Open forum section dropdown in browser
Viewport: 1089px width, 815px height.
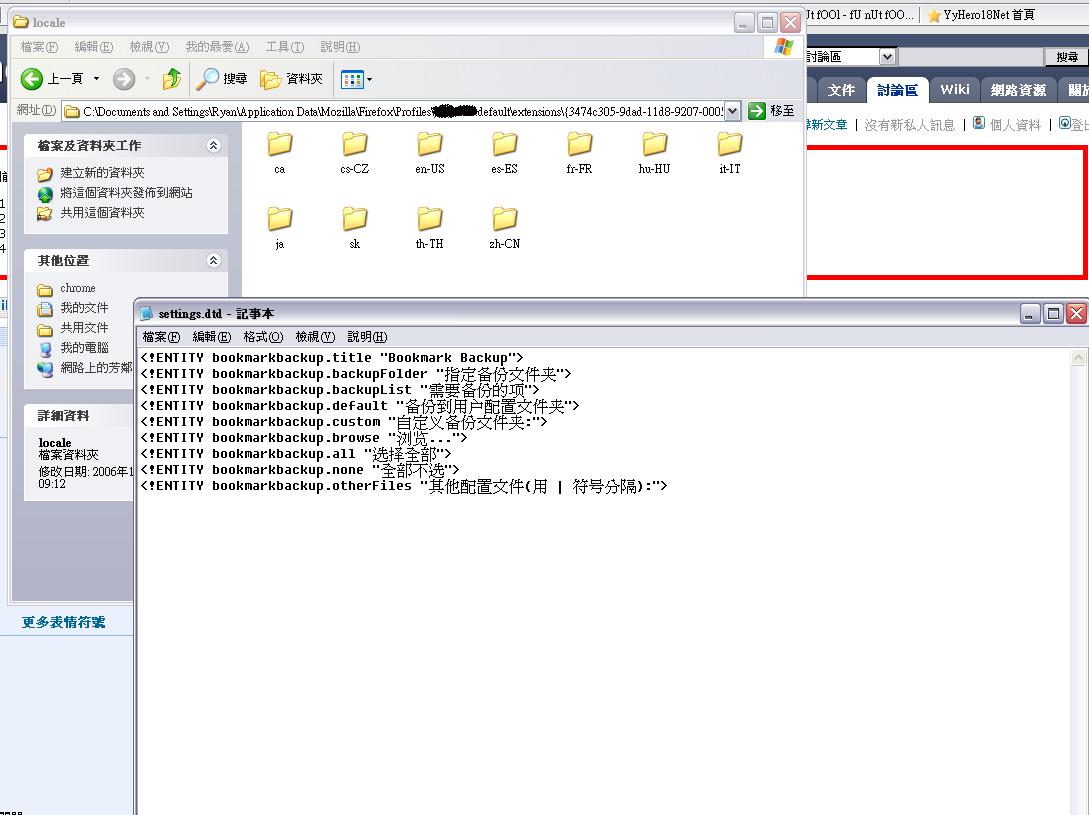[887, 56]
